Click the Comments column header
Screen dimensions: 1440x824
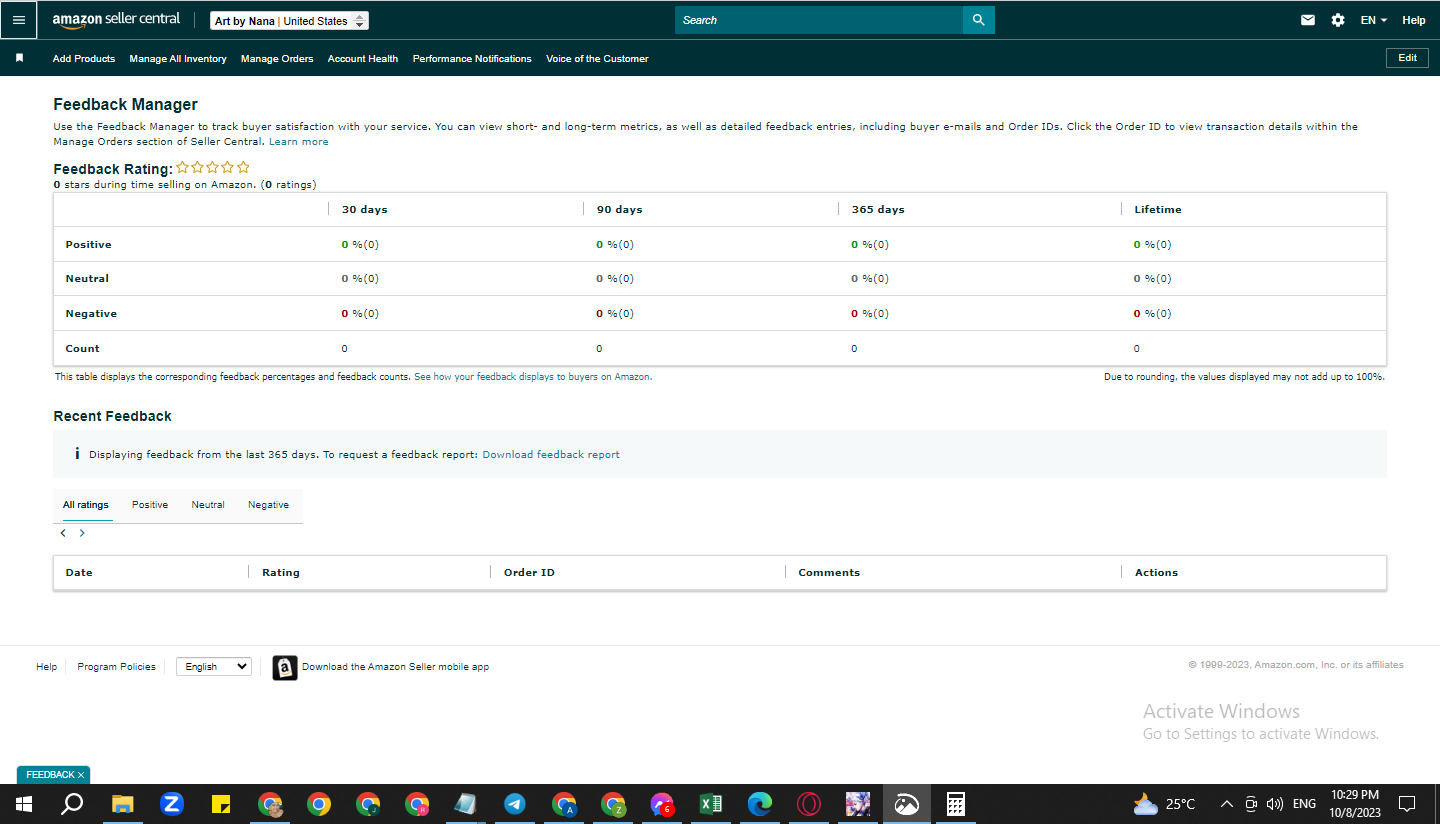point(829,573)
